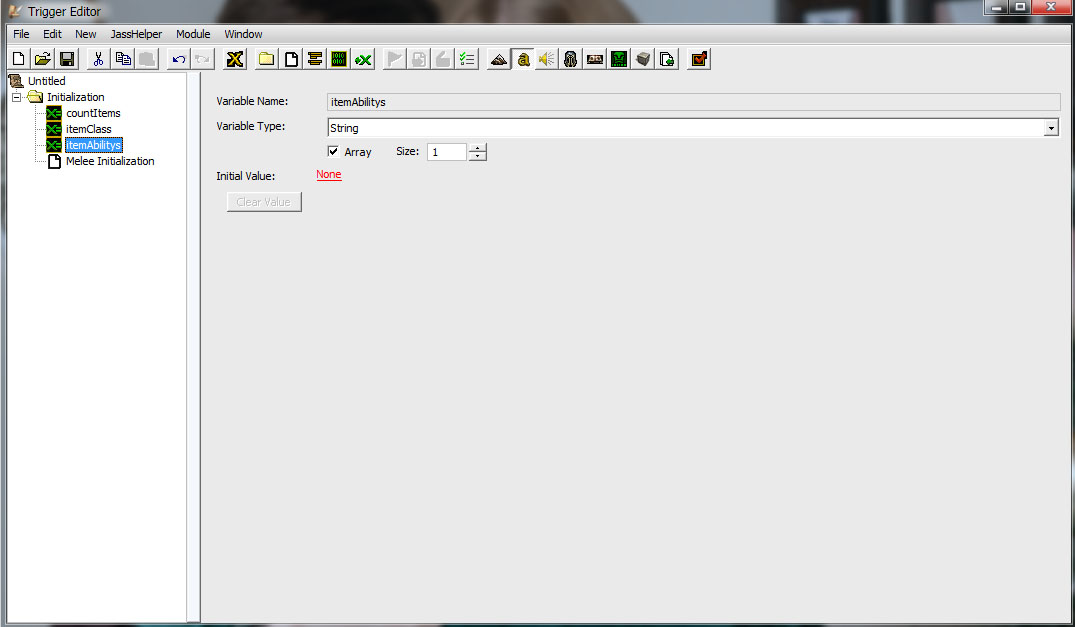Screen dimensions: 1075x627
Task: Create a new trigger with the blank page icon
Action: click(x=291, y=60)
